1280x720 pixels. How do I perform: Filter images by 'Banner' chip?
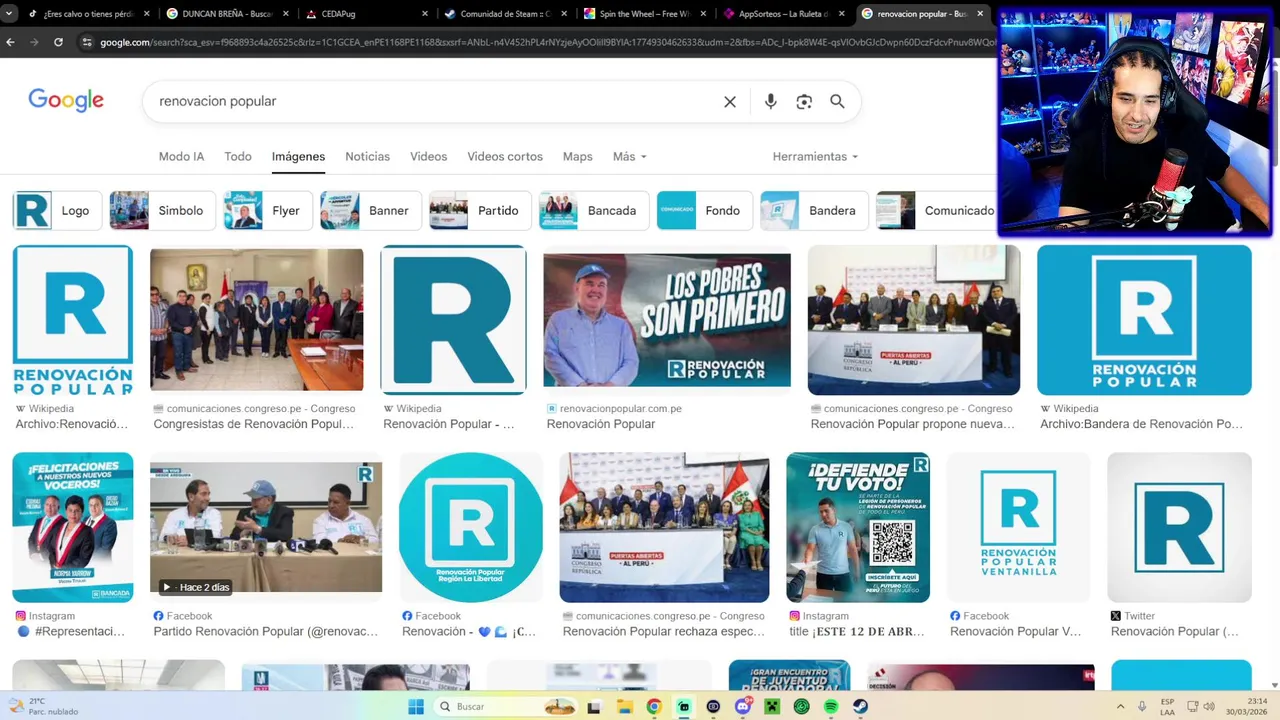click(371, 211)
